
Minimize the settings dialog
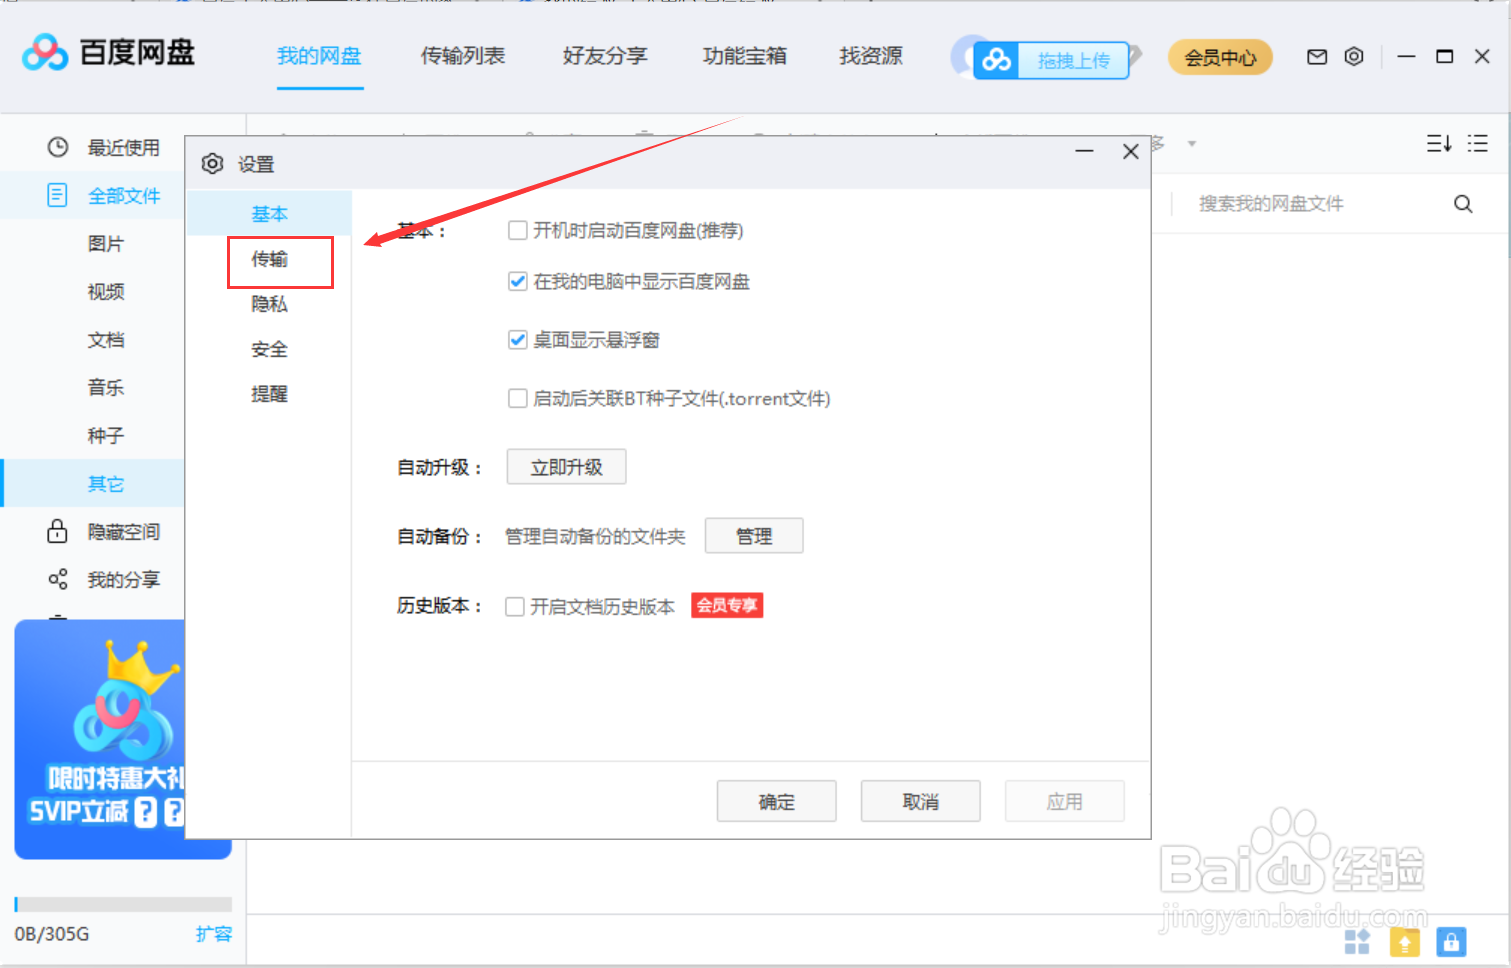click(x=1085, y=151)
